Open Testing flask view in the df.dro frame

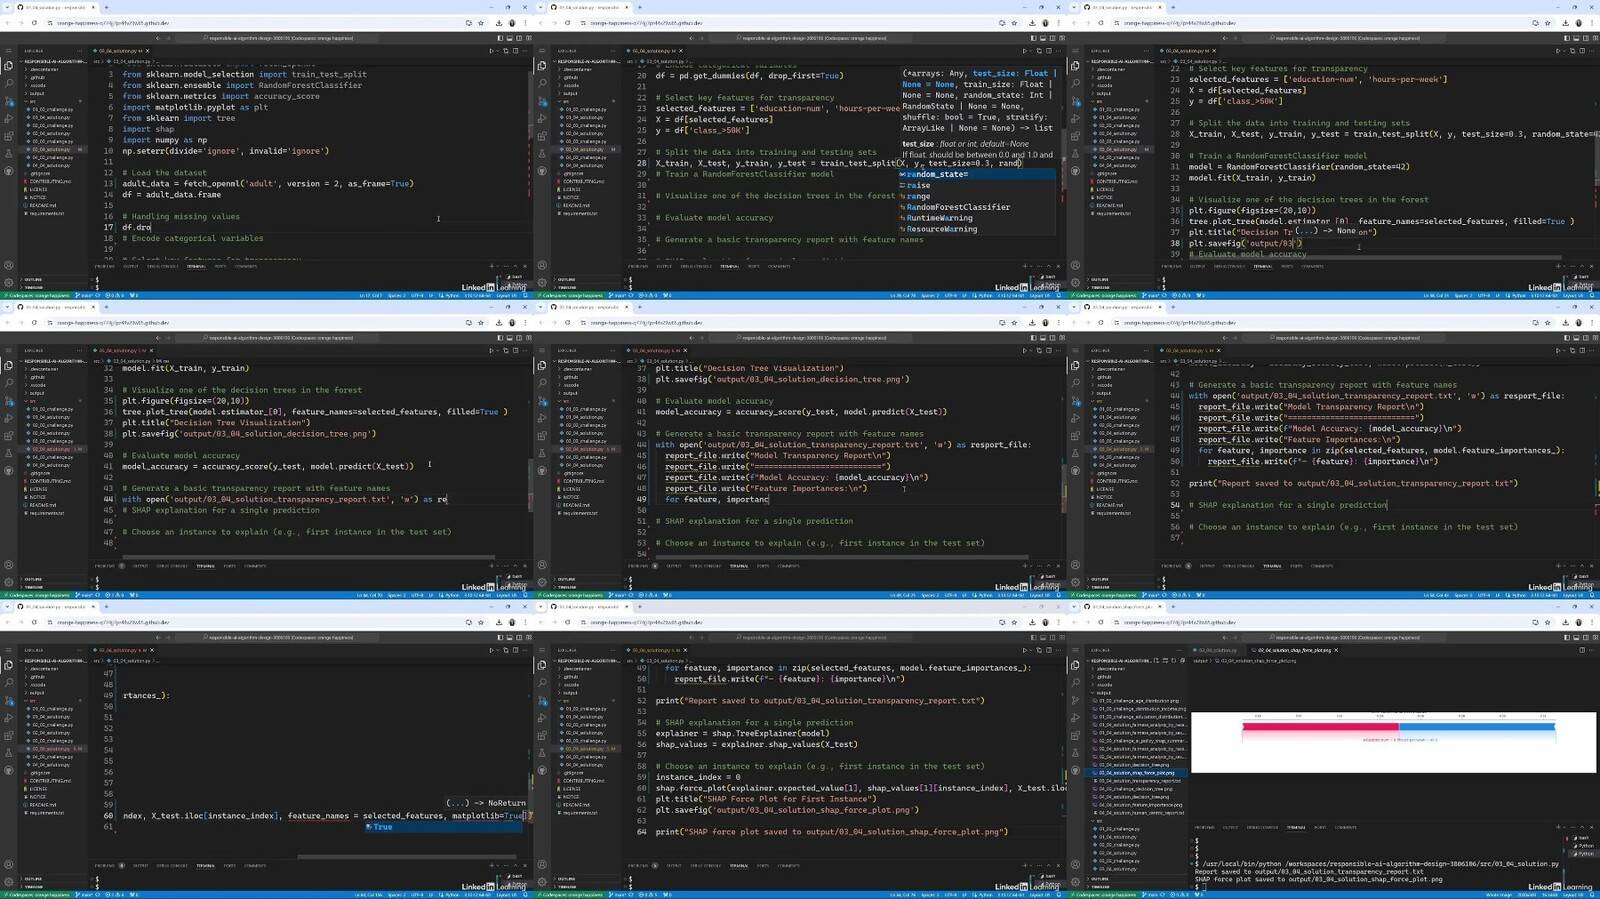point(9,153)
